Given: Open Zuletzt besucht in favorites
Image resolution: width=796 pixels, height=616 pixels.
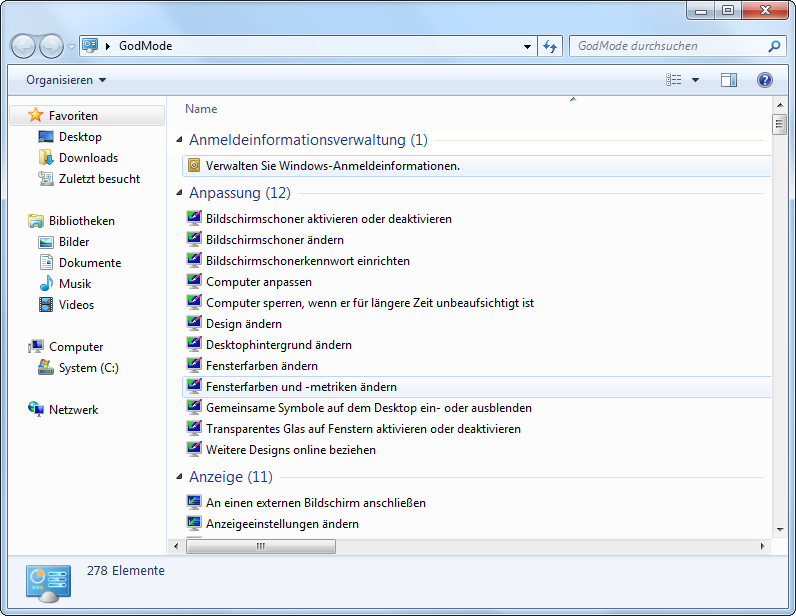Looking at the screenshot, I should pyautogui.click(x=100, y=179).
